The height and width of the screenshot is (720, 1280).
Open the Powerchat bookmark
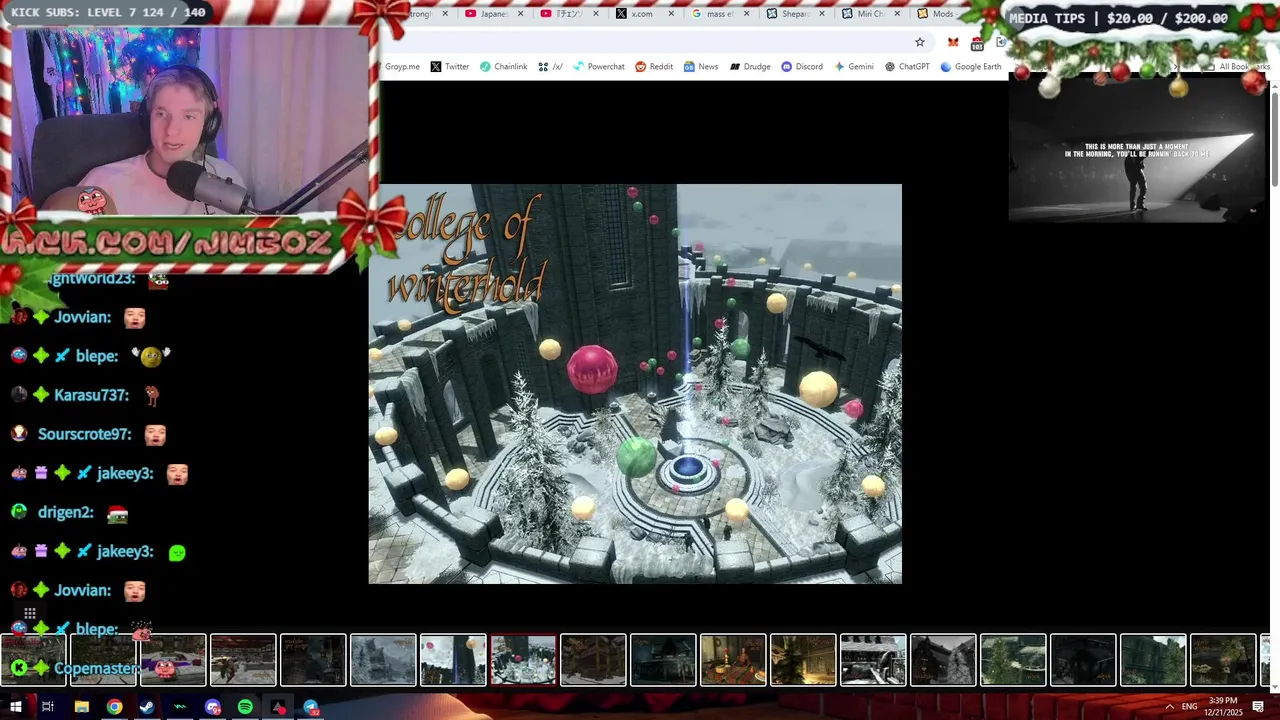598,67
